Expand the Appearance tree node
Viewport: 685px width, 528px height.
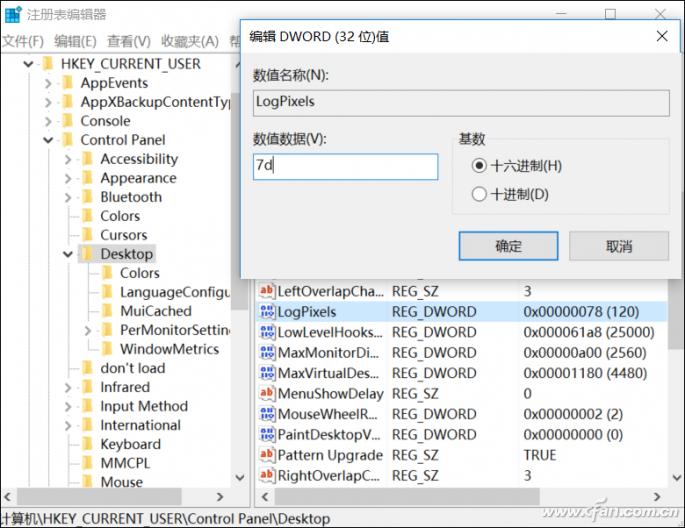68,178
